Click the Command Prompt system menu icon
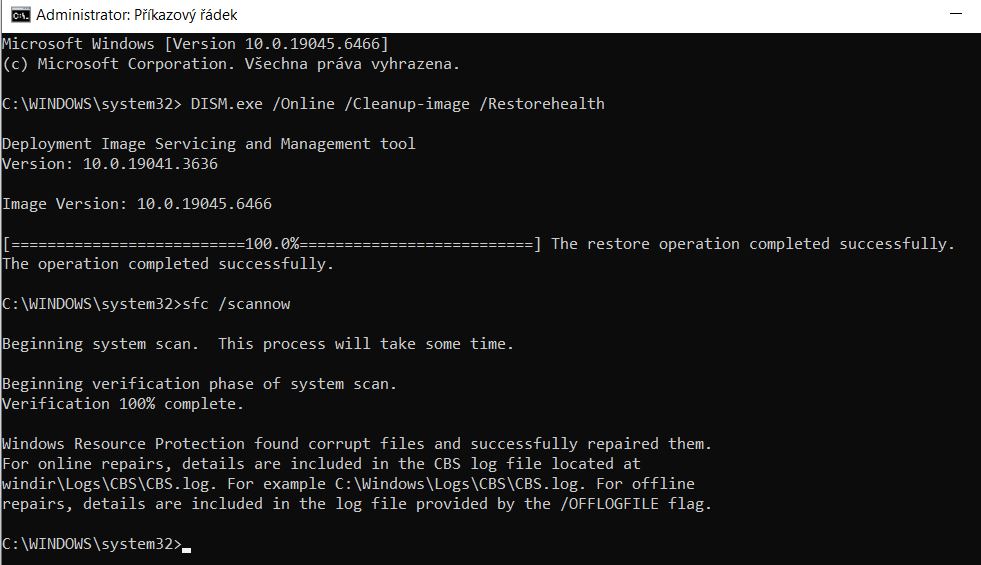 19,15
